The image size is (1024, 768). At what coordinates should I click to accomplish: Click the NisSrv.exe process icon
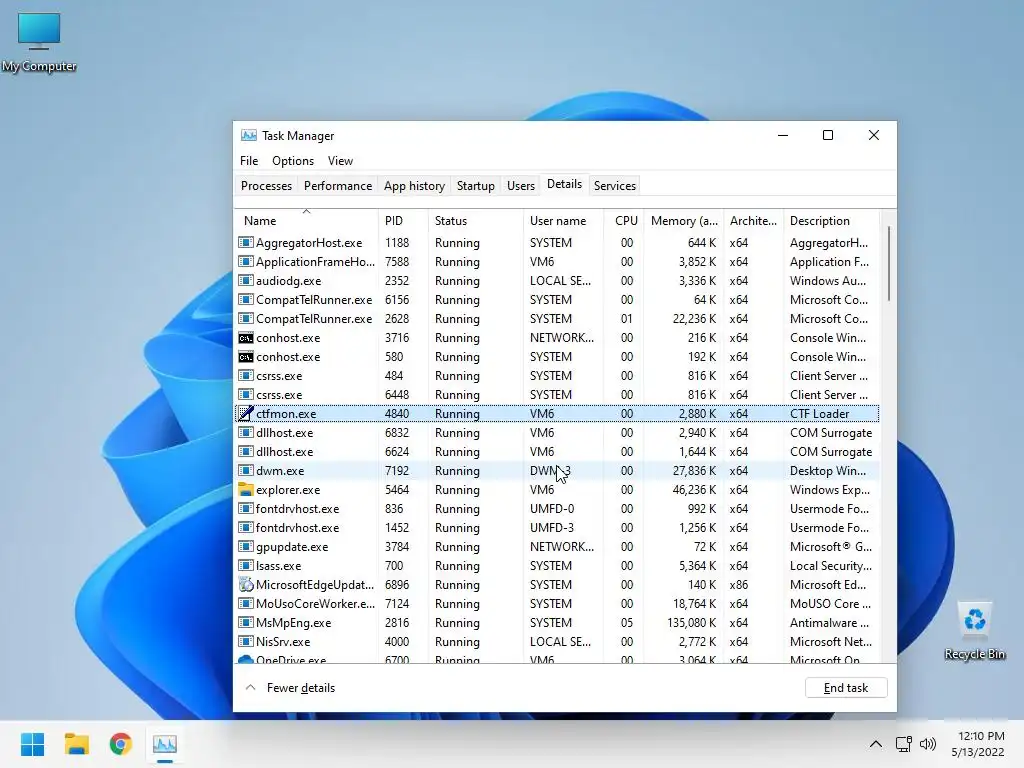246,641
